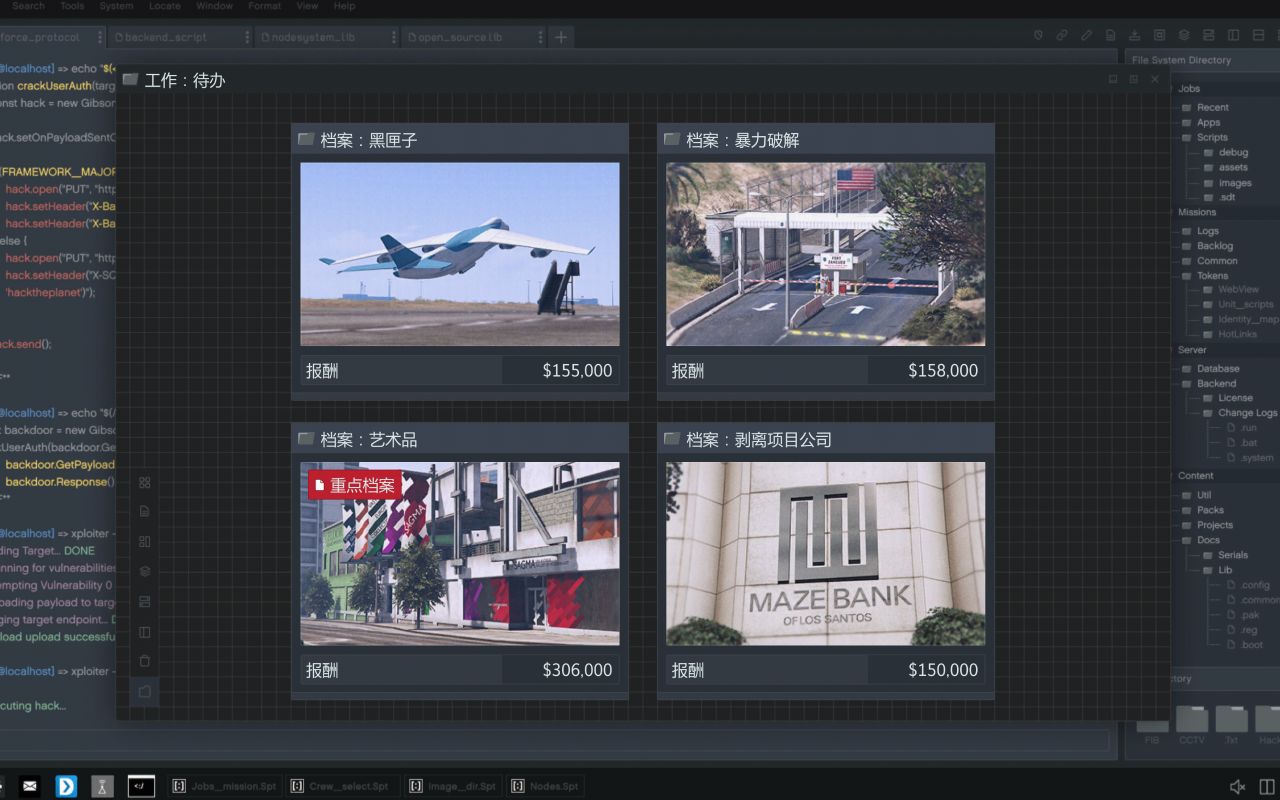1280x800 pixels.
Task: Open the Crew__select.Spt taskbar item
Action: [x=341, y=786]
